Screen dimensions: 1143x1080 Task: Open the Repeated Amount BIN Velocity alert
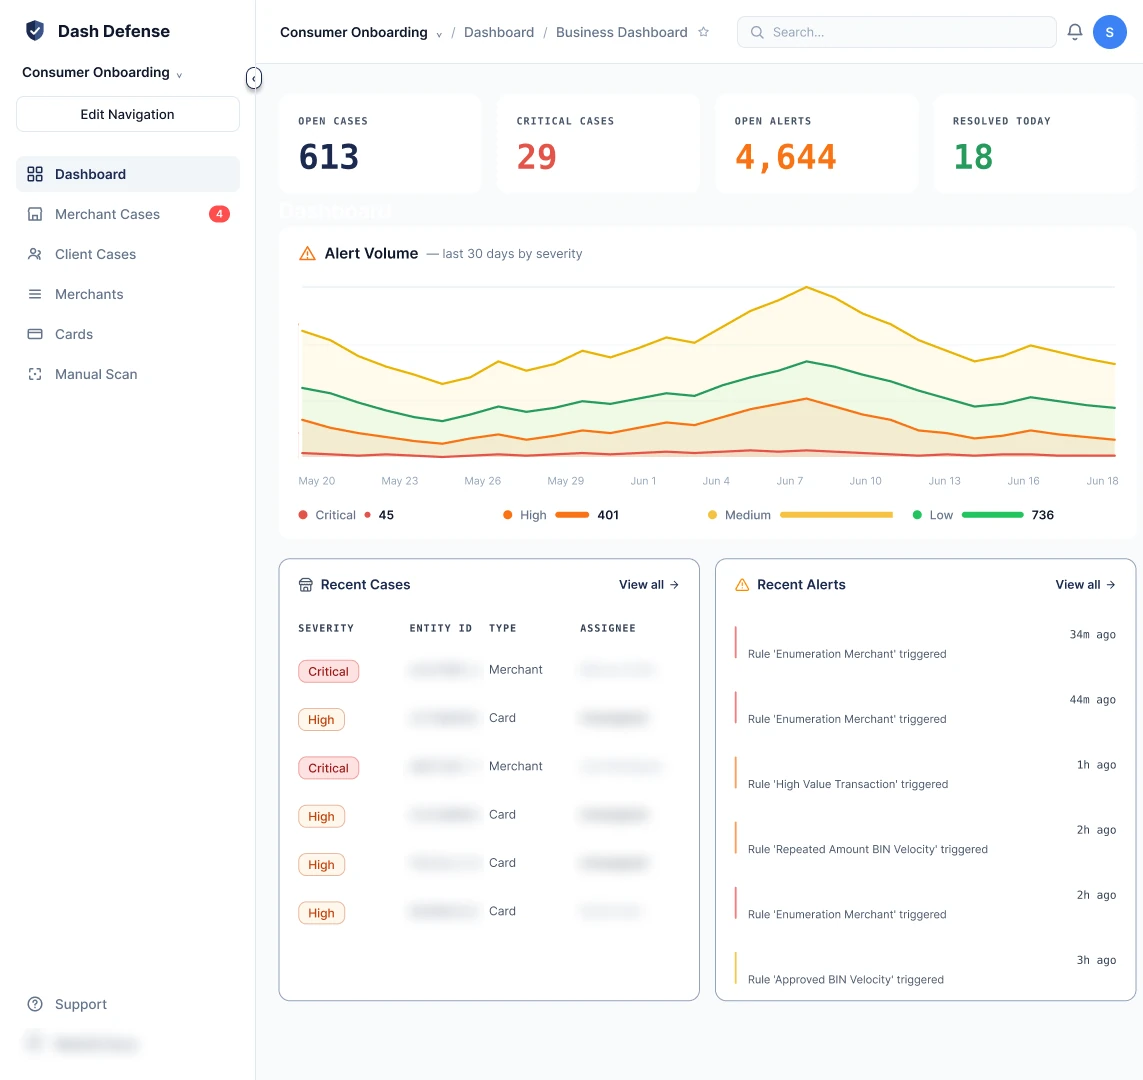pyautogui.click(x=925, y=840)
